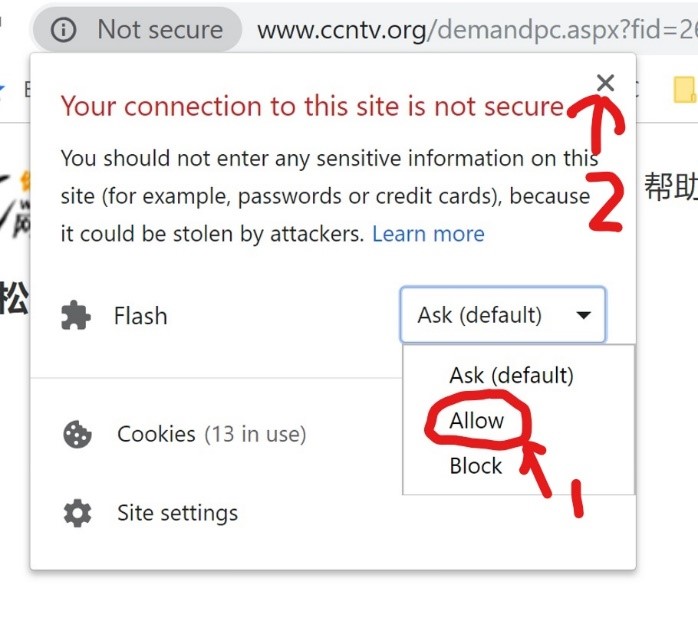
Task: Open the Flash permission dropdown
Action: (x=503, y=315)
